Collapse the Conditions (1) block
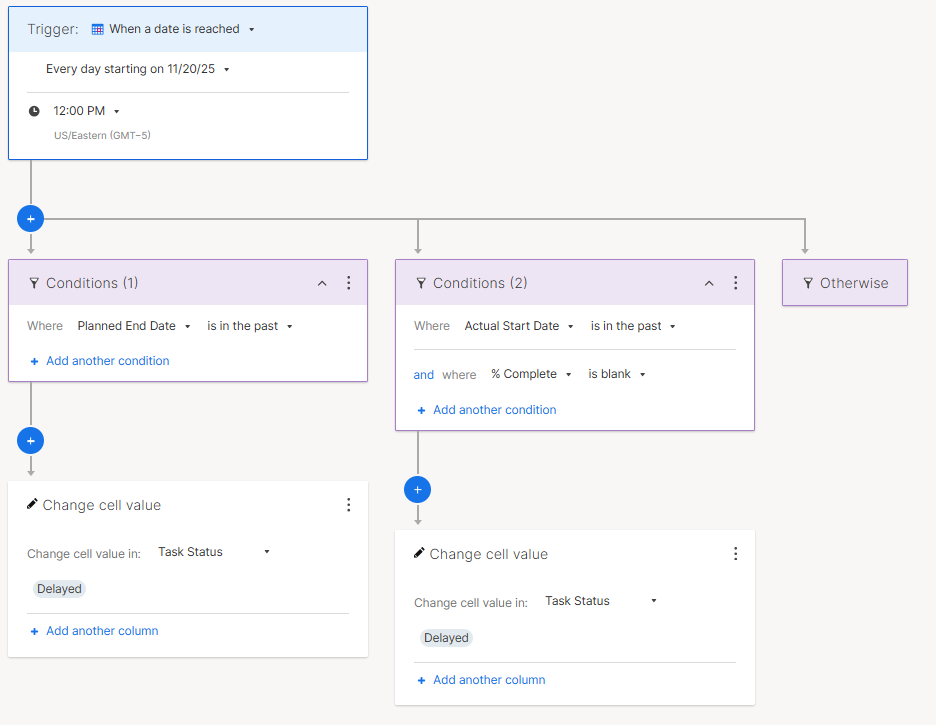The height and width of the screenshot is (725, 936). pyautogui.click(x=322, y=283)
